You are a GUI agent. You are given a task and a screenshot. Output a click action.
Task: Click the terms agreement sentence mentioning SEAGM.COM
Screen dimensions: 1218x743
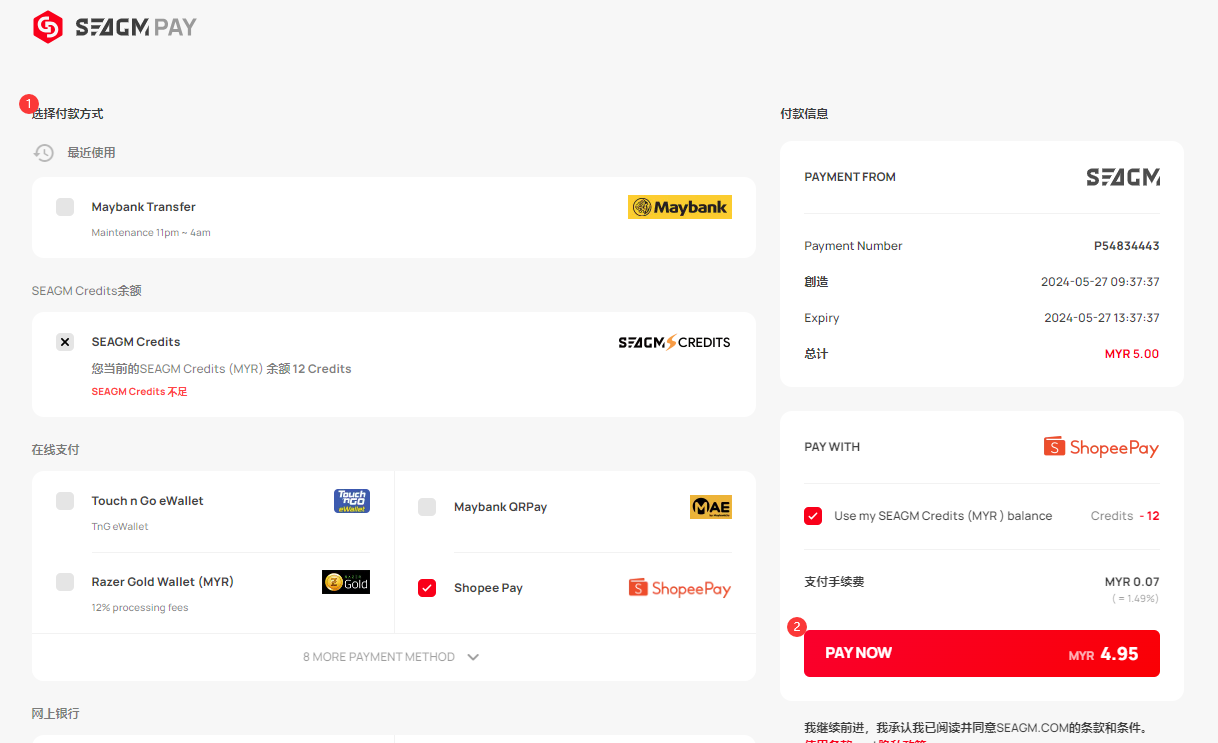tap(976, 728)
